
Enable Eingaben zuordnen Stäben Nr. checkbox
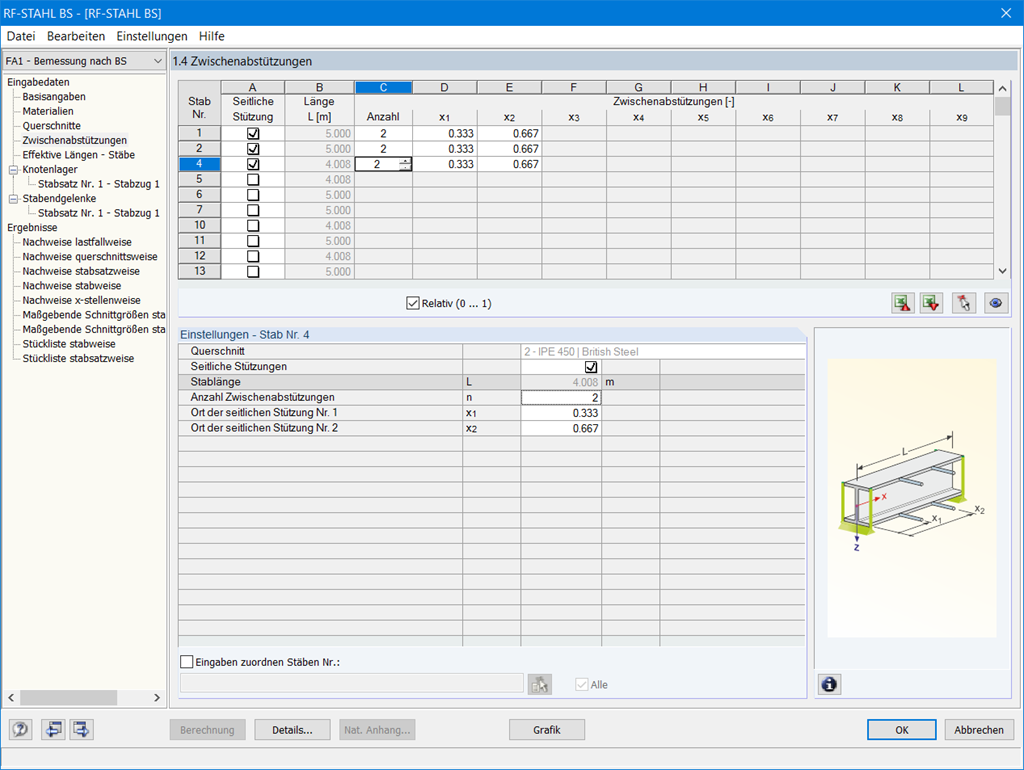coord(187,662)
